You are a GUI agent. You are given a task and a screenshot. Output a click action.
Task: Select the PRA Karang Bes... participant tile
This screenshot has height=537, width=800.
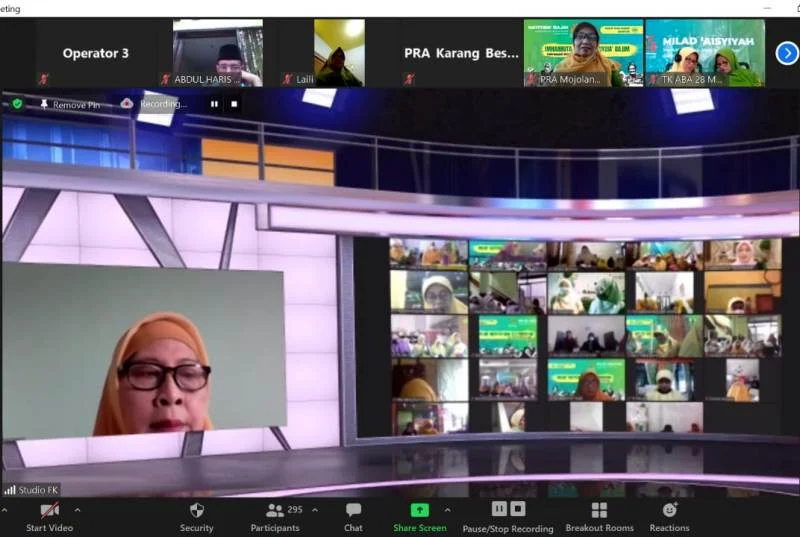[x=461, y=53]
